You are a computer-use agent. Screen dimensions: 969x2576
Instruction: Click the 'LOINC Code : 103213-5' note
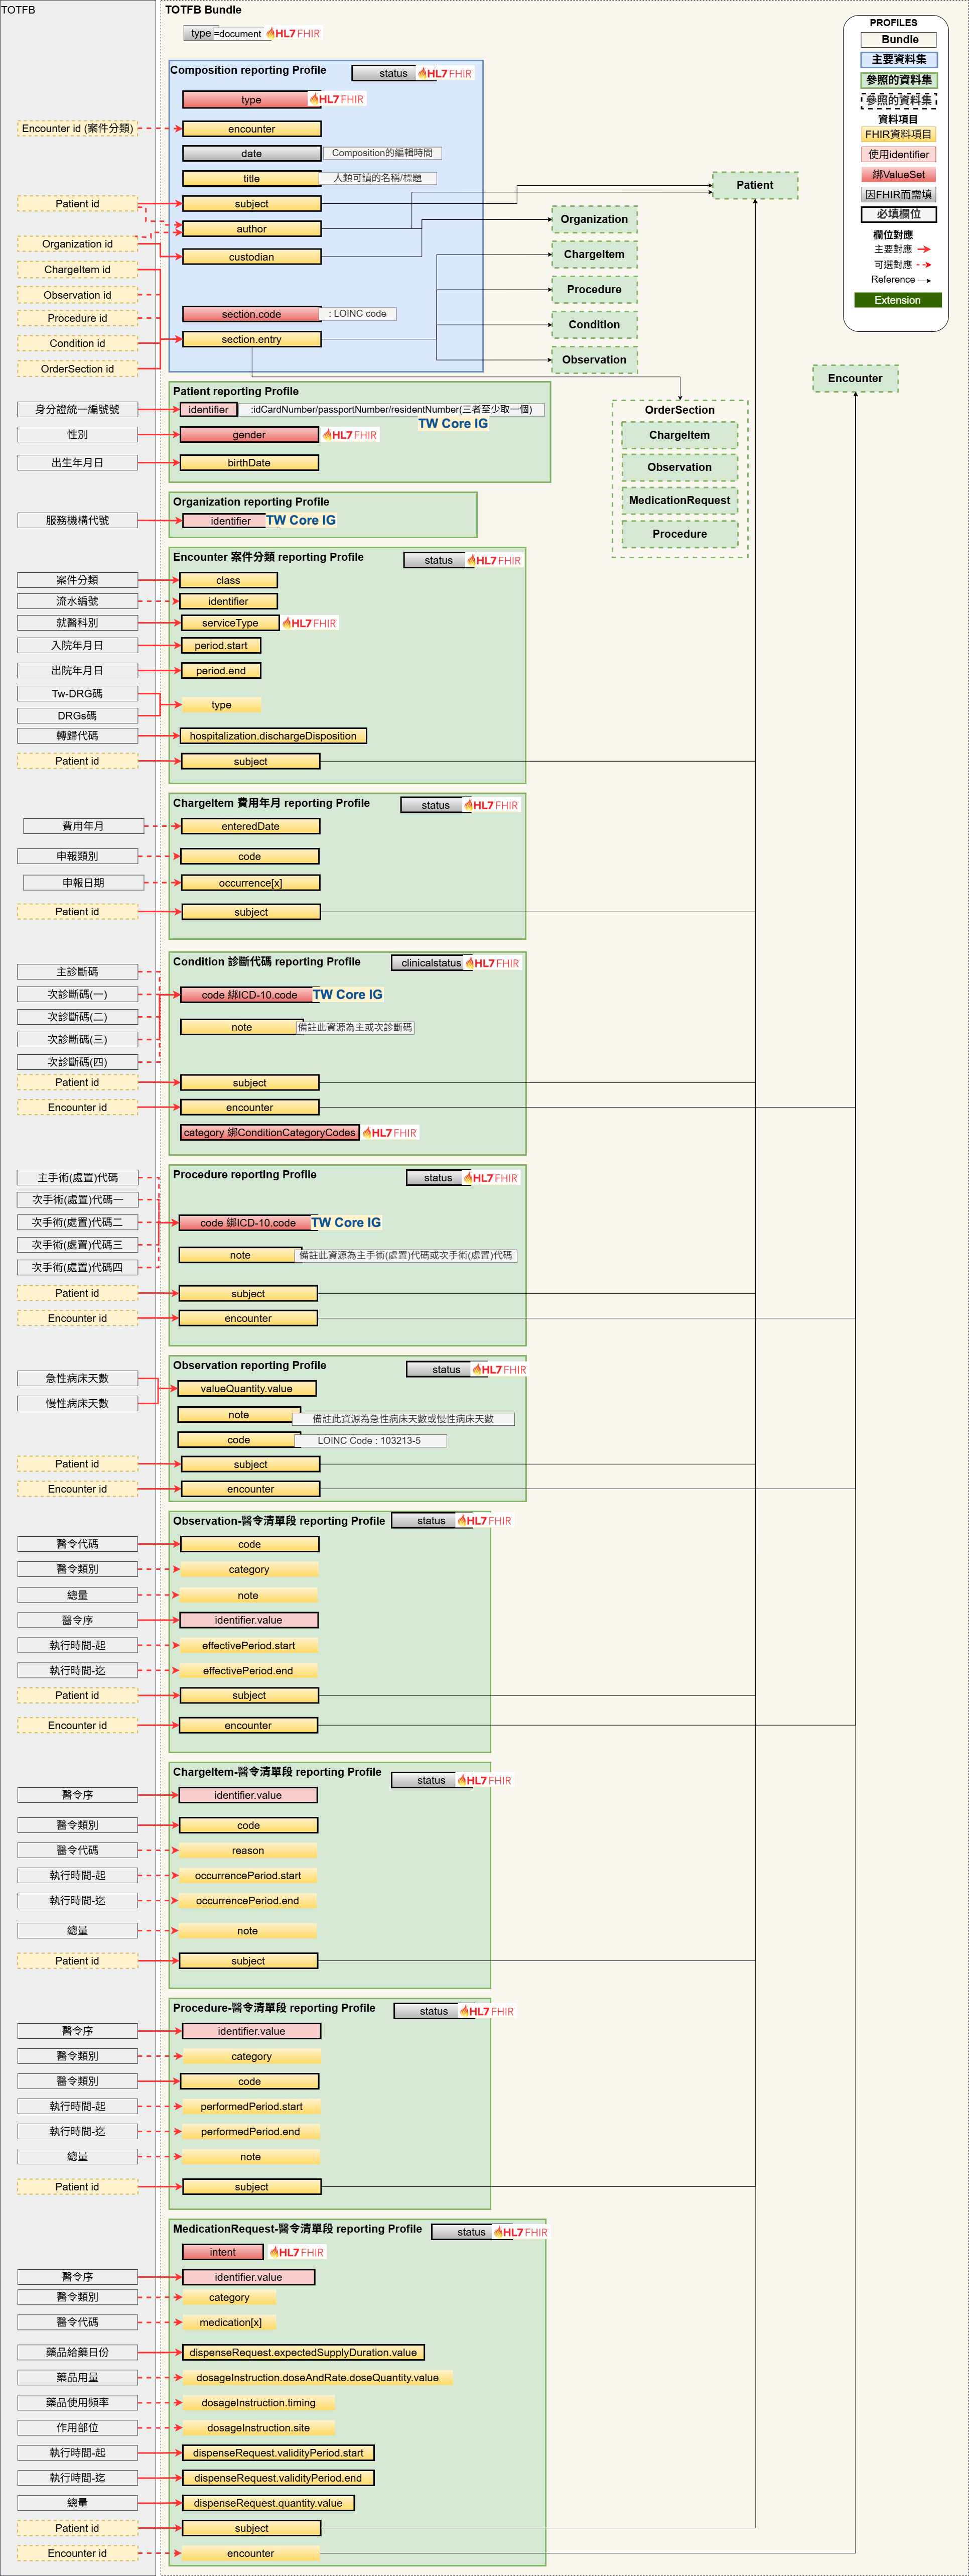369,1440
